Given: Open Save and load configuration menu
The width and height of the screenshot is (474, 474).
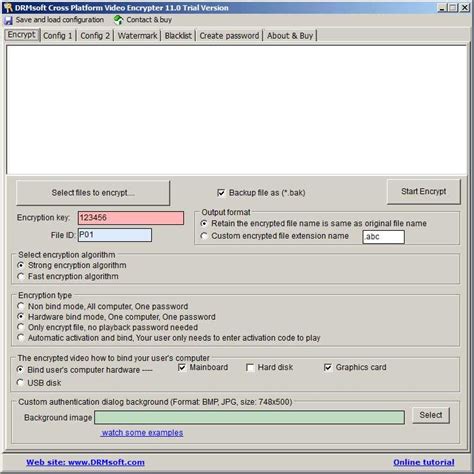Looking at the screenshot, I should click(60, 20).
